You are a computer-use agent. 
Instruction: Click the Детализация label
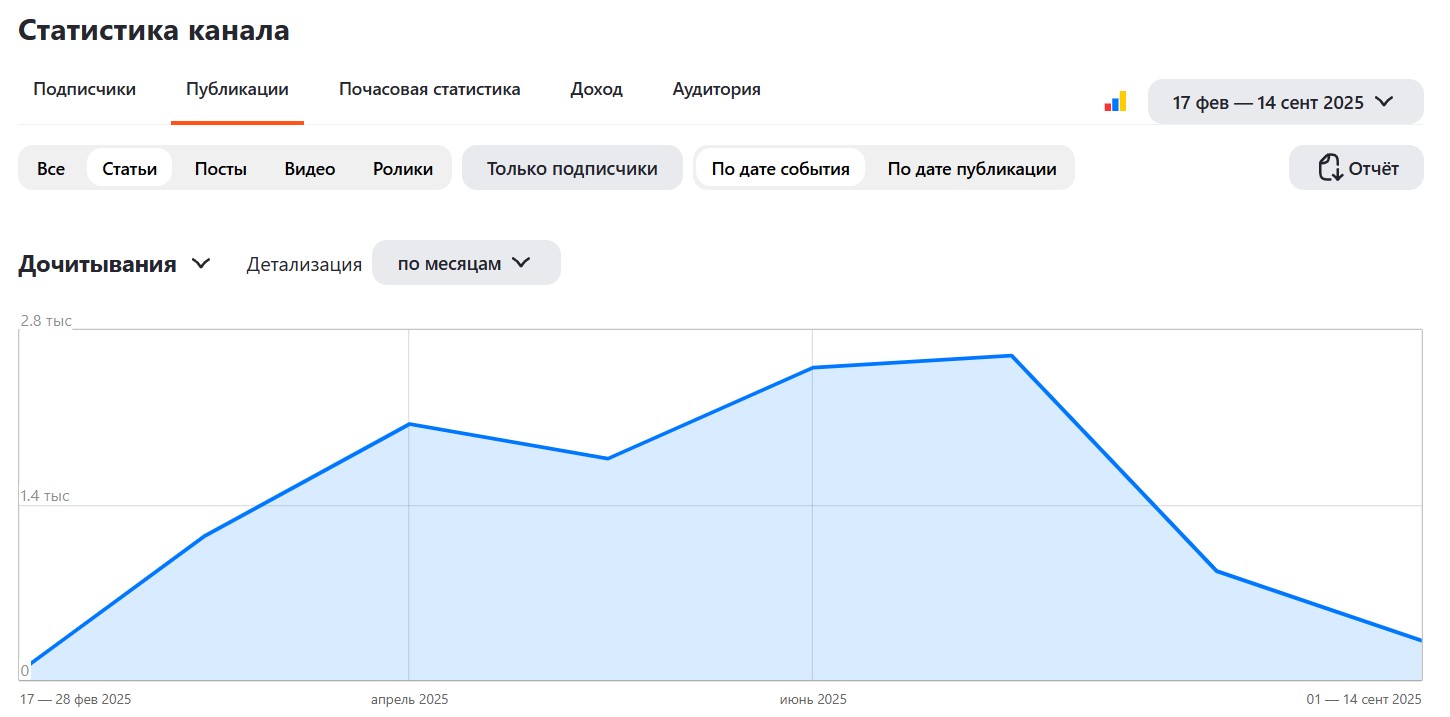304,264
